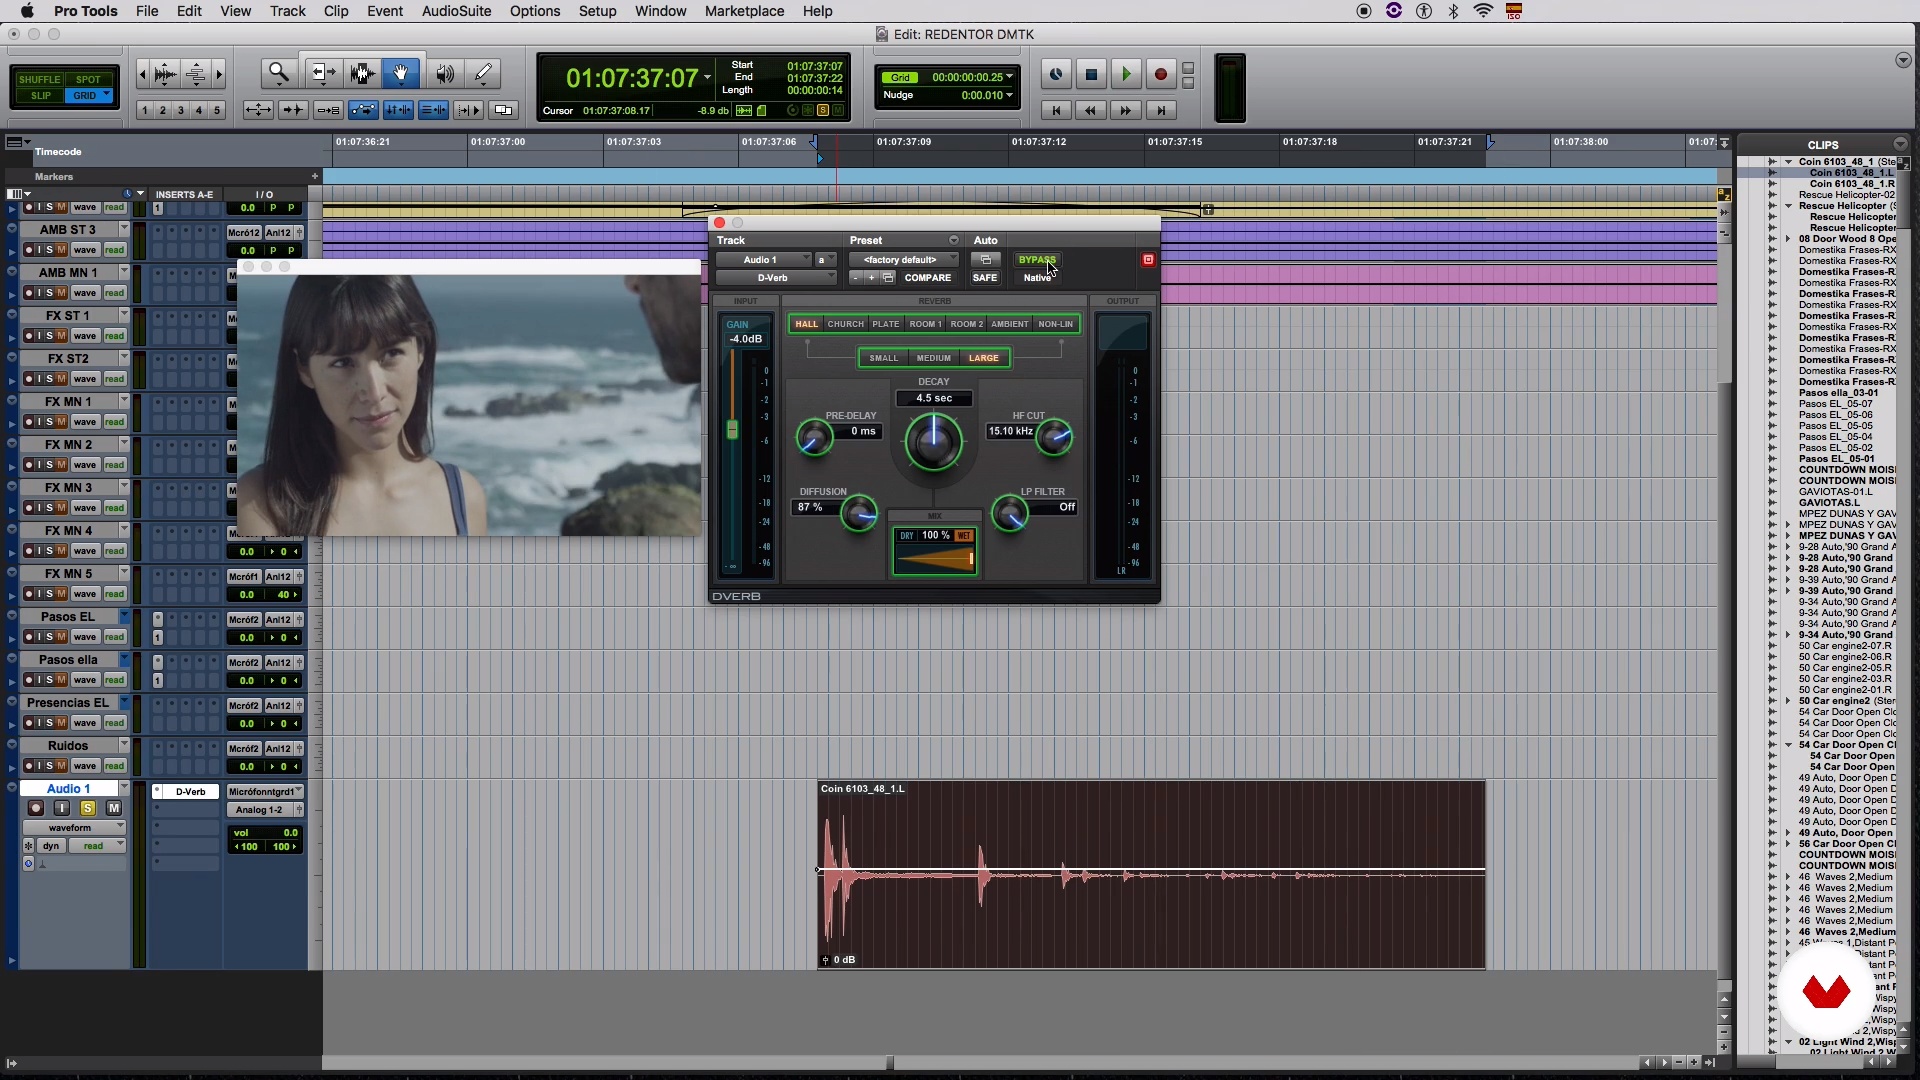
Task: Open the Track menu
Action: click(x=287, y=11)
